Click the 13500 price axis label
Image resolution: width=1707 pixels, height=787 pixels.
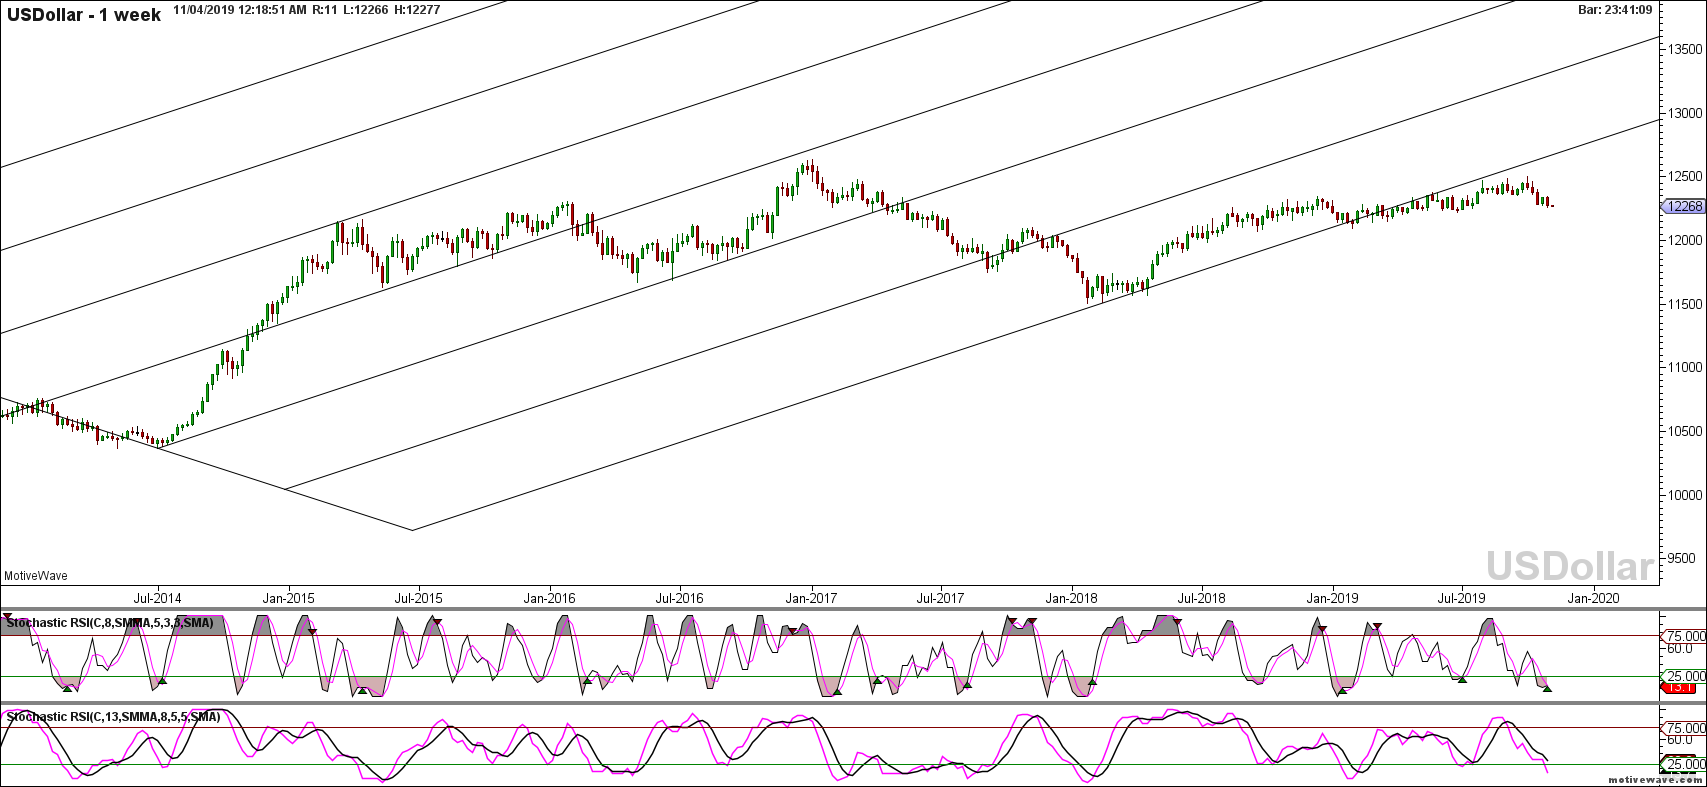pos(1683,49)
